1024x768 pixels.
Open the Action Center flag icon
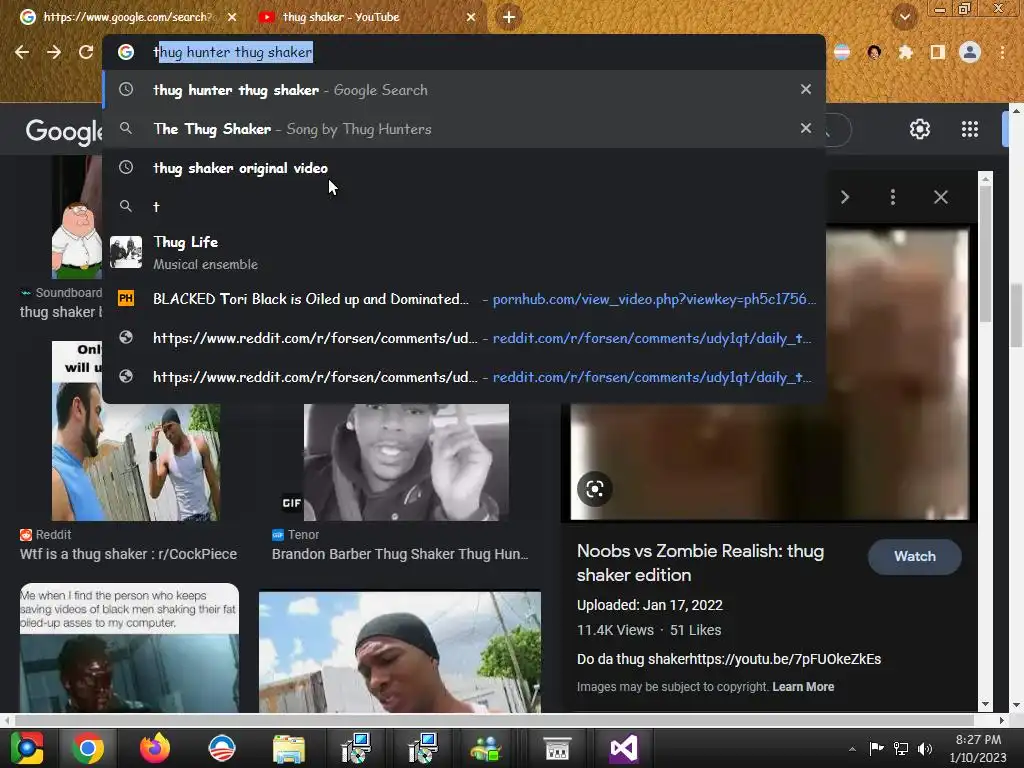click(876, 748)
